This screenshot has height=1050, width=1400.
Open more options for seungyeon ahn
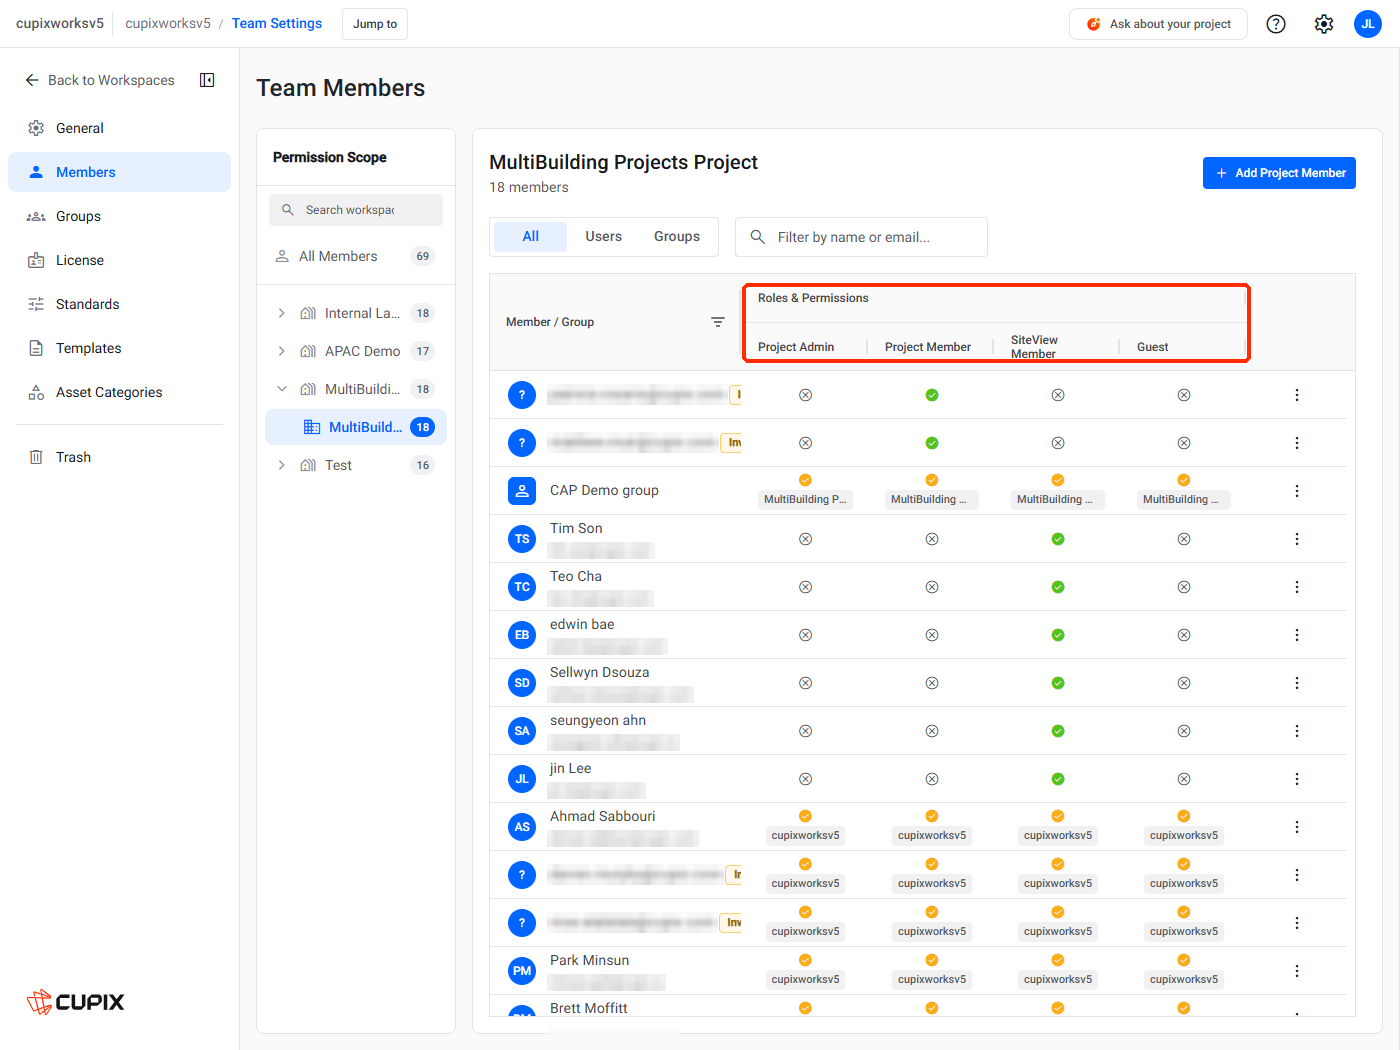pyautogui.click(x=1297, y=731)
